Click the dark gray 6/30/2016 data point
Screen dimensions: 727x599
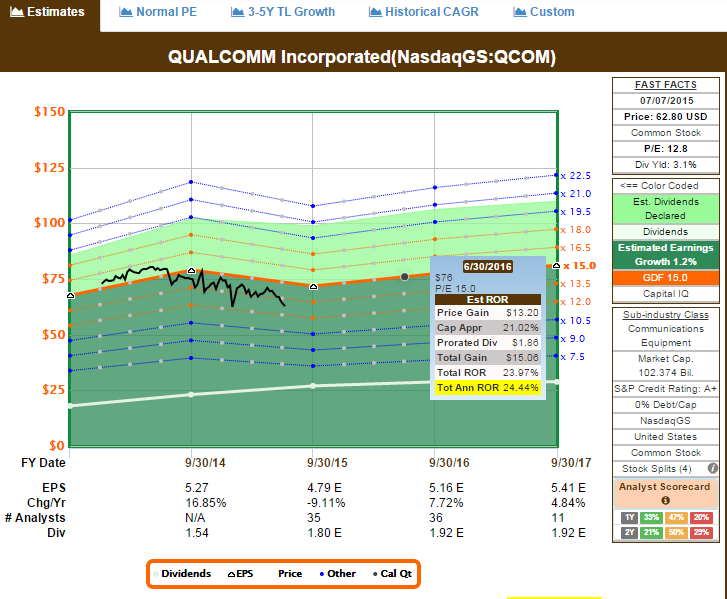point(404,277)
